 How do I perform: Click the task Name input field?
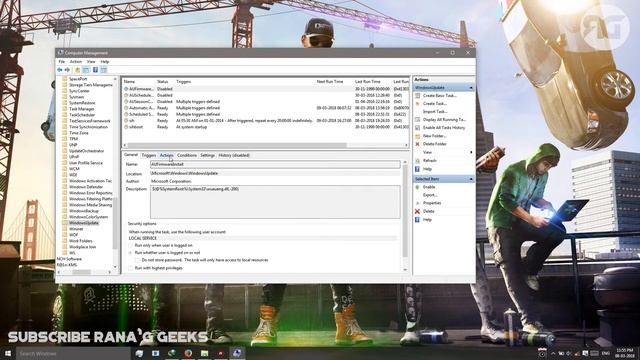click(275, 164)
